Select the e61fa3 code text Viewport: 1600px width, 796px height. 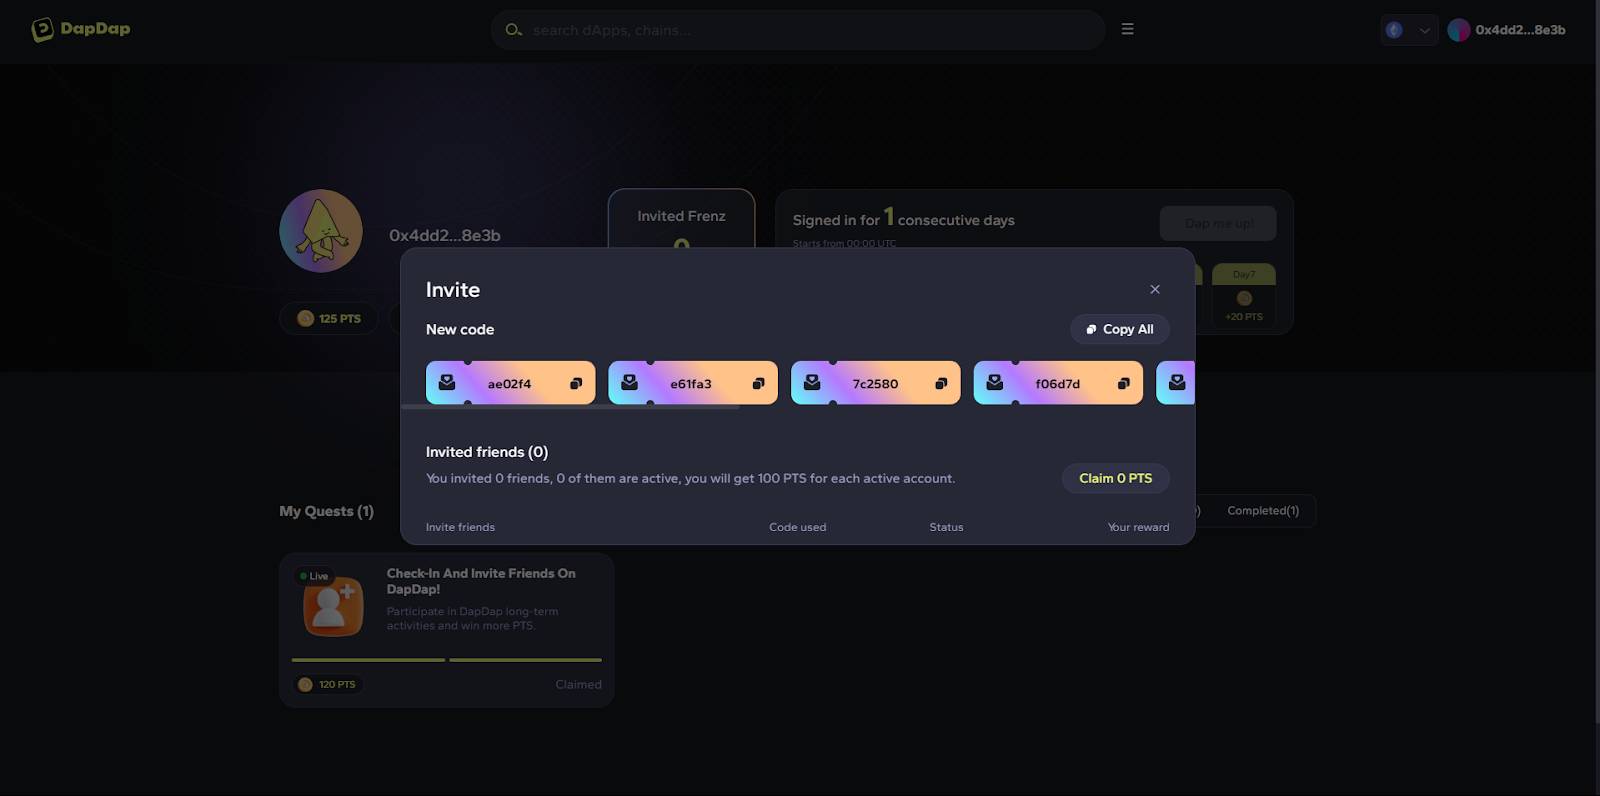(x=691, y=384)
